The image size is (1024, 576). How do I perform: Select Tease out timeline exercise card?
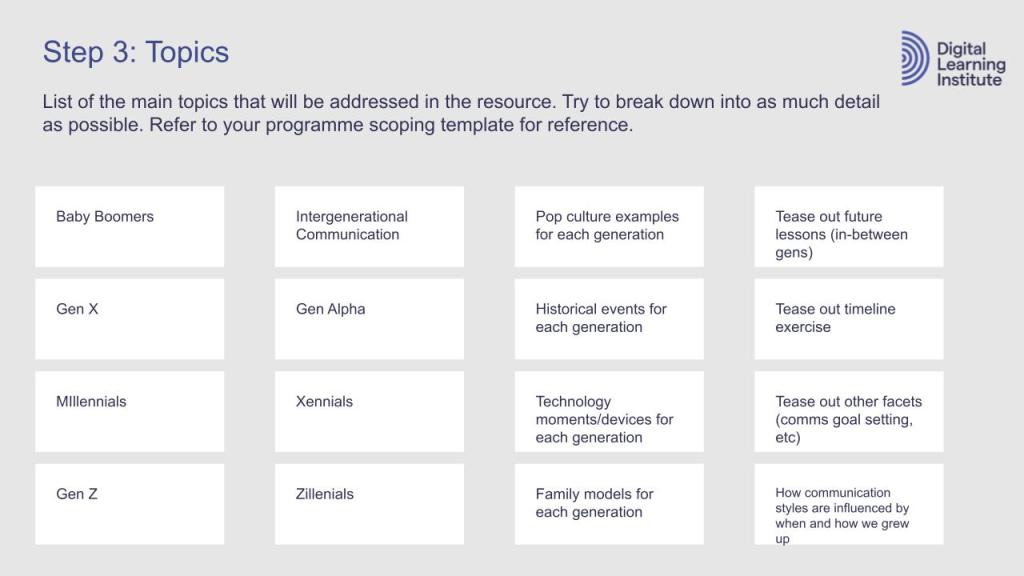(849, 319)
